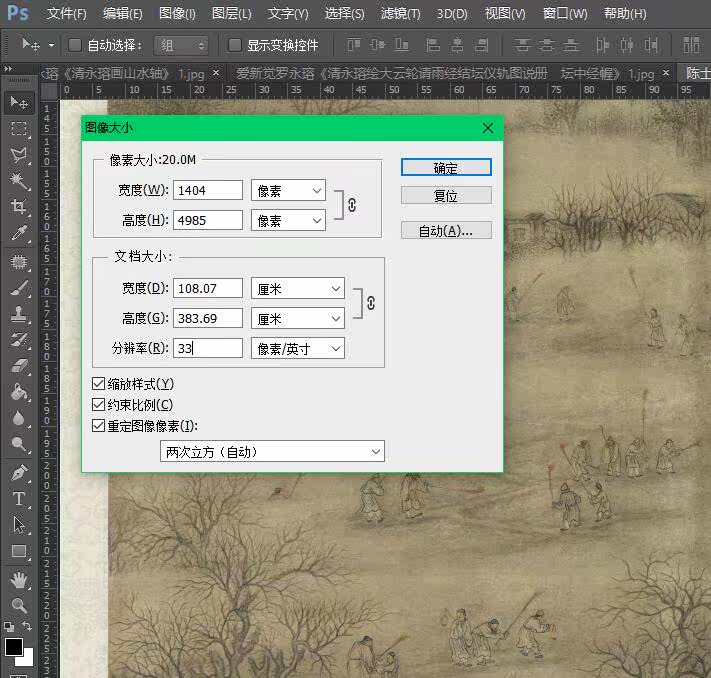Screen dimensions: 711x678
Task: Open document width 厘米 unit dropdown
Action: 298,288
